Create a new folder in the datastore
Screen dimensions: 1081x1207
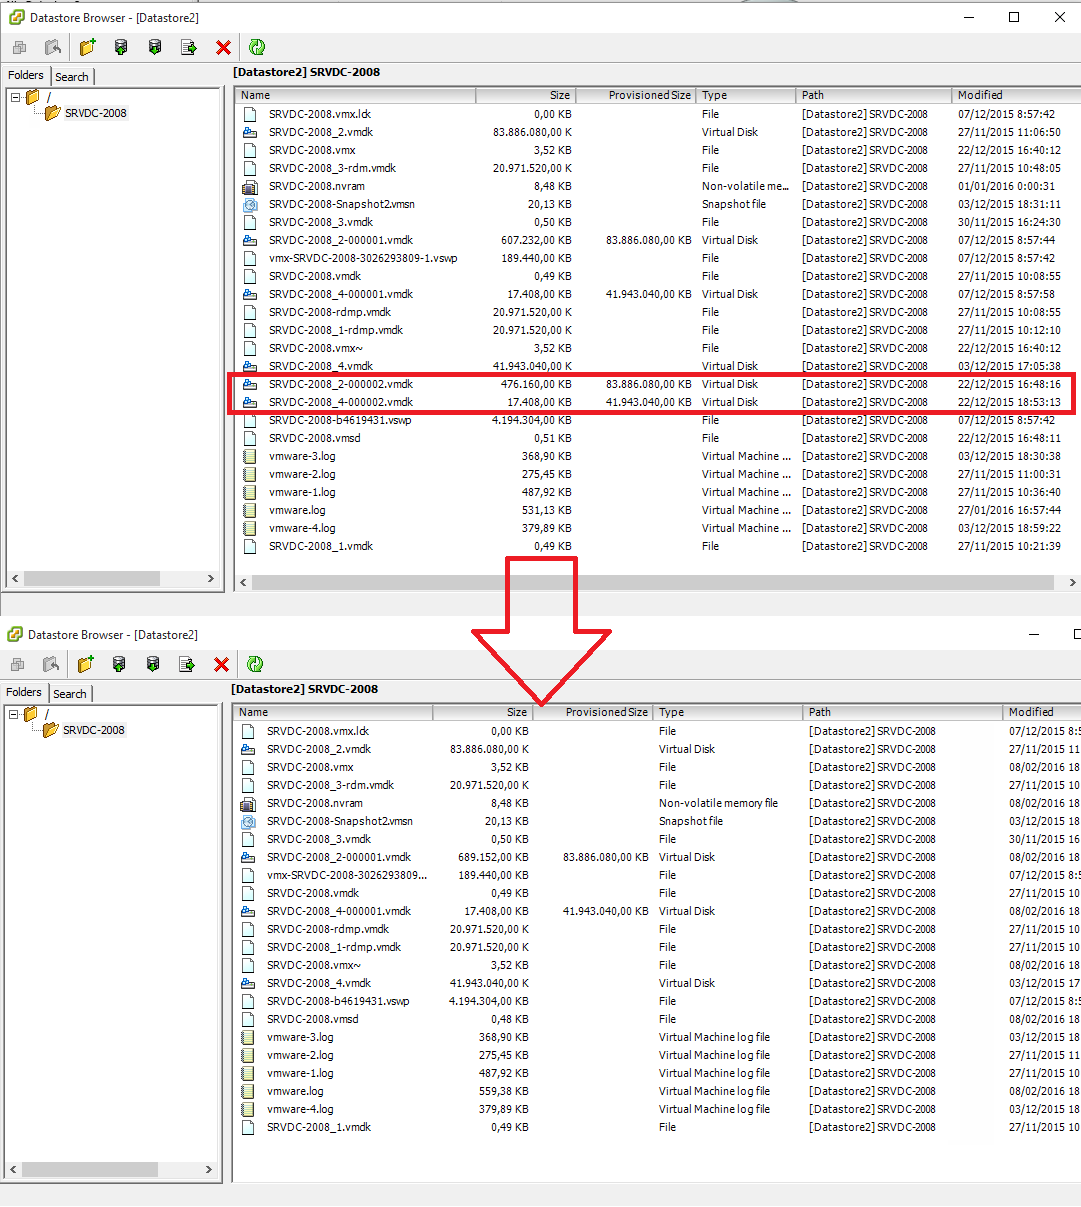(x=85, y=47)
